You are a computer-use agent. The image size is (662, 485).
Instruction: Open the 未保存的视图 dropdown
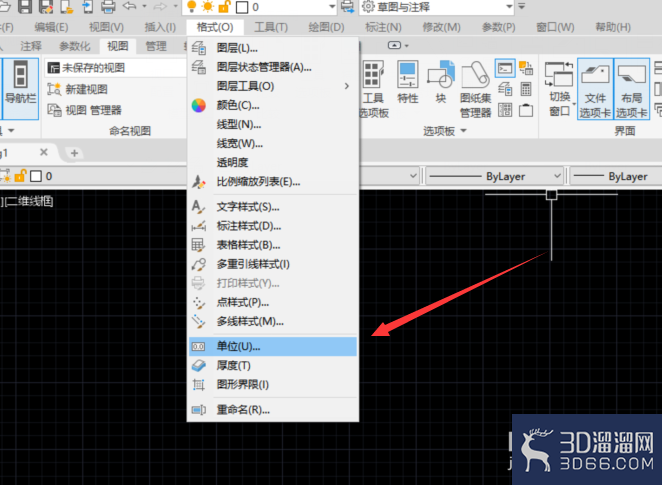[115, 68]
